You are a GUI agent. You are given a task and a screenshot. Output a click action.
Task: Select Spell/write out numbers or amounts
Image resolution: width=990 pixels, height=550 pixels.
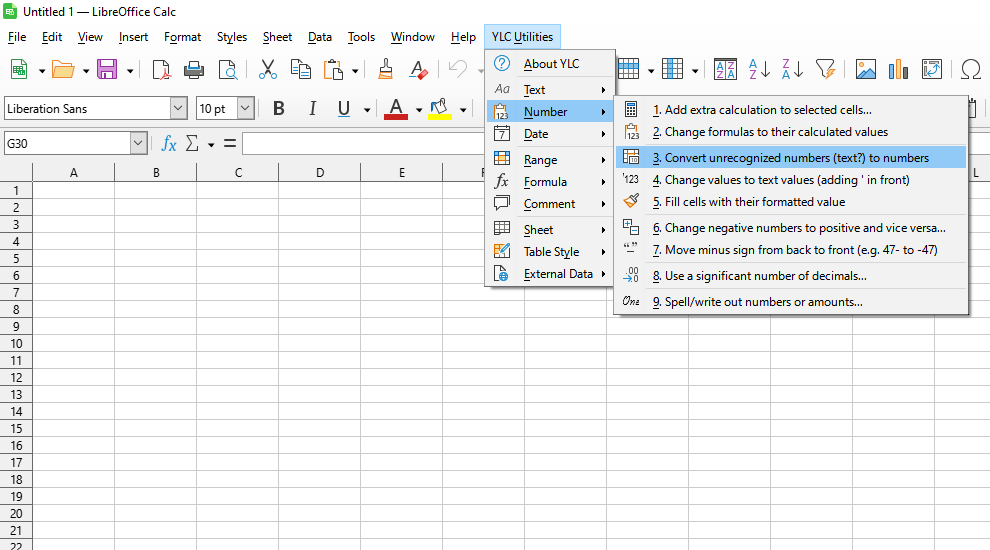pyautogui.click(x=763, y=302)
